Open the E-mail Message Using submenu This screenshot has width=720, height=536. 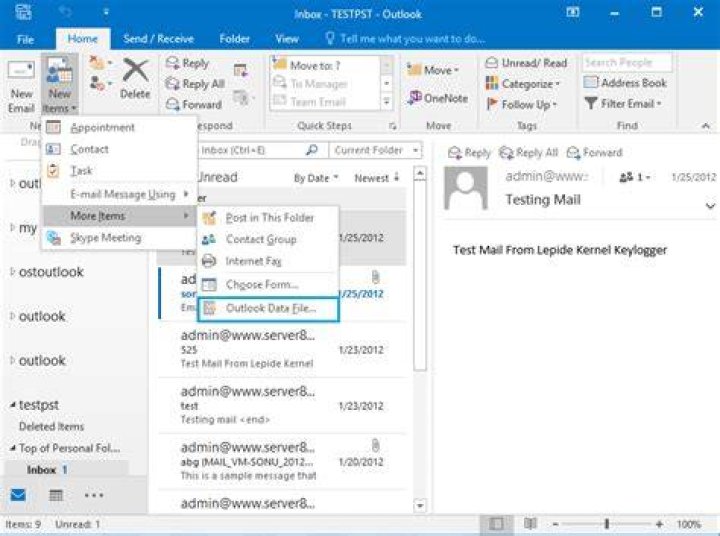(118, 194)
